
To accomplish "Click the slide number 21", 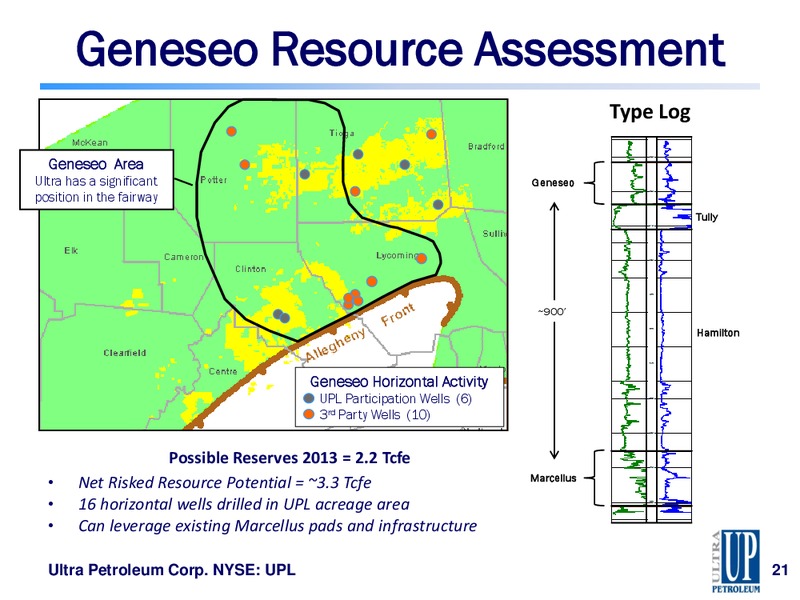I will click(x=780, y=569).
